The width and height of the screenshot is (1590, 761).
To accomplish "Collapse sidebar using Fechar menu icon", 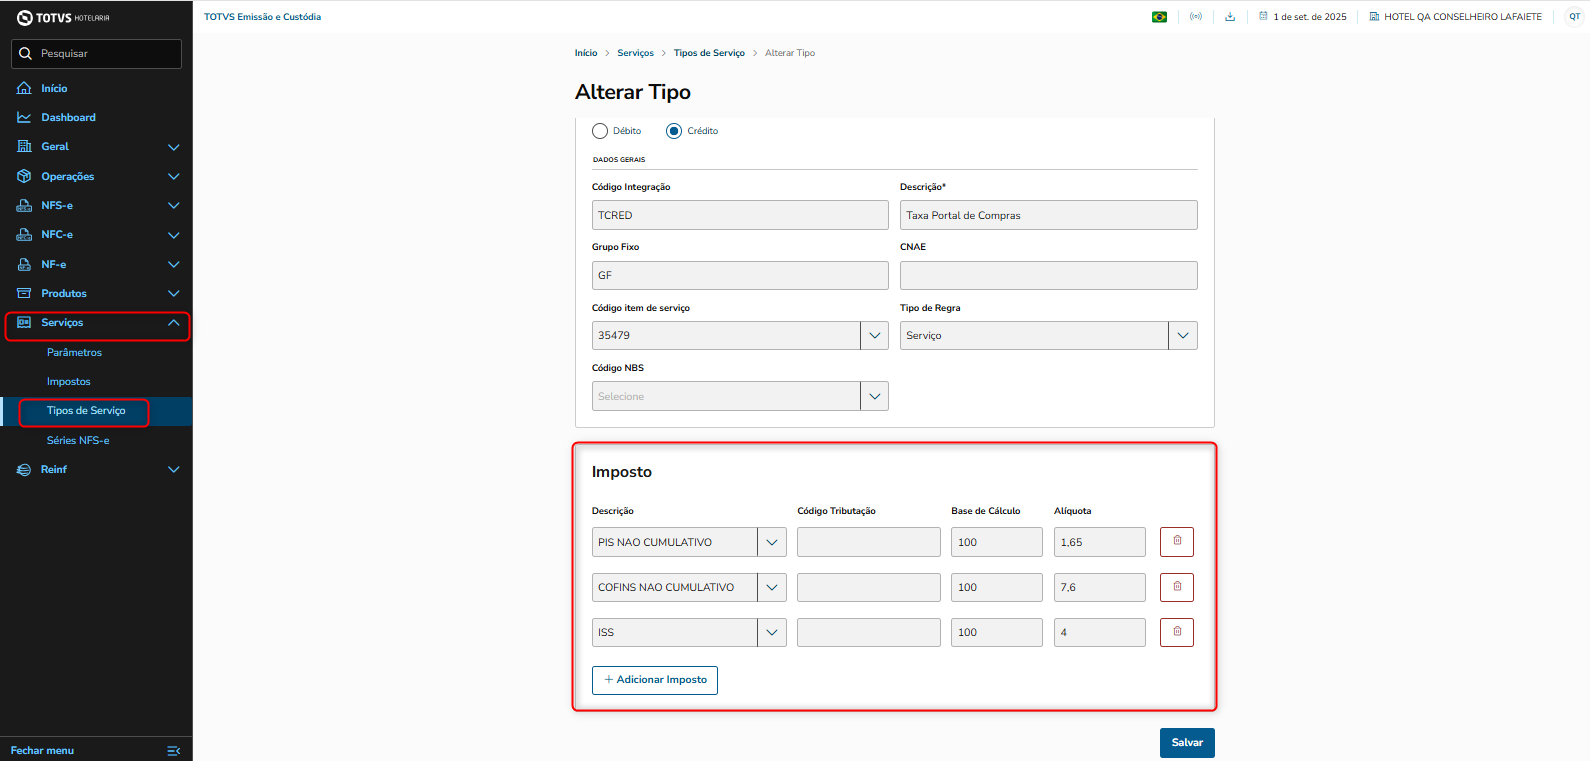I will pos(173,750).
